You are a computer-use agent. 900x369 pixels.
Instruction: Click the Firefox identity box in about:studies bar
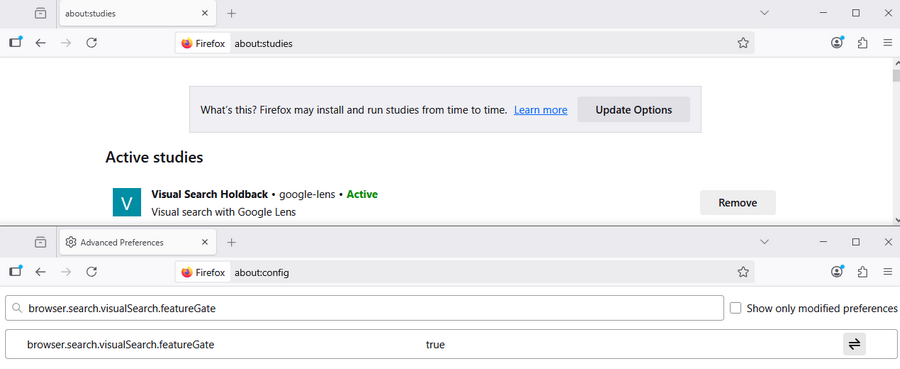click(203, 43)
